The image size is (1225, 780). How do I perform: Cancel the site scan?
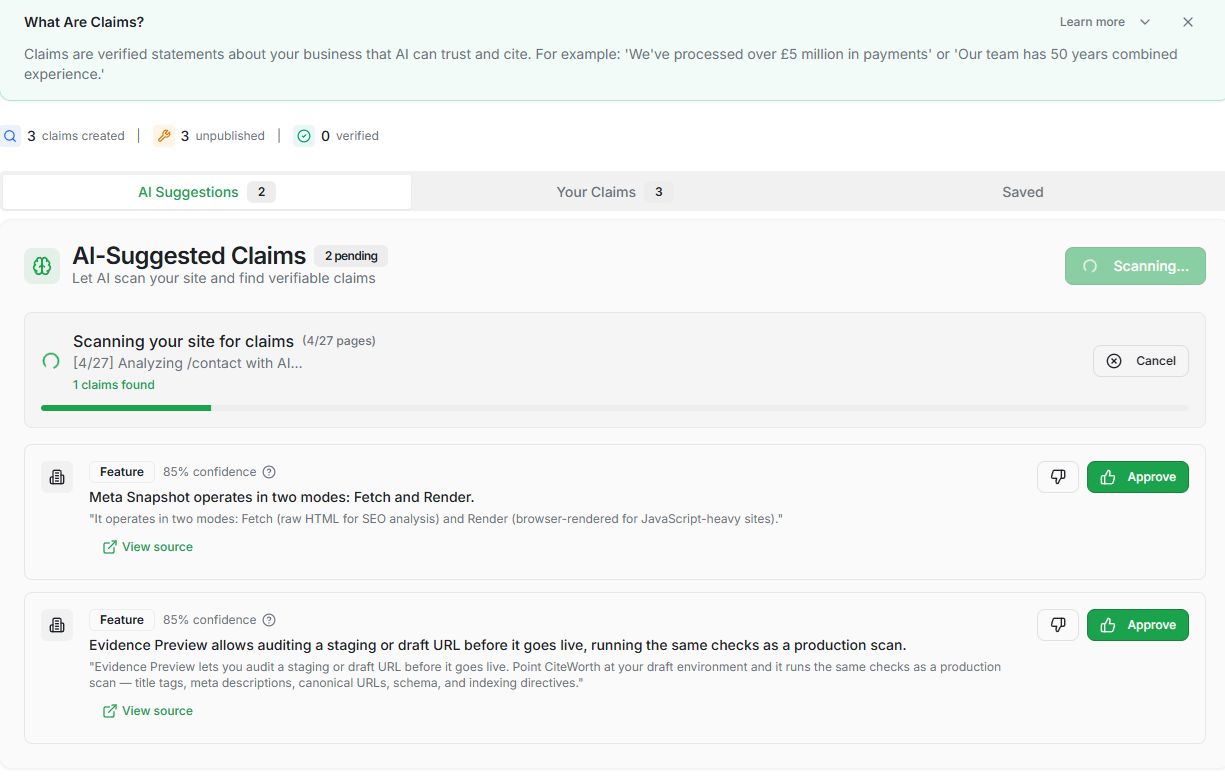(1140, 361)
